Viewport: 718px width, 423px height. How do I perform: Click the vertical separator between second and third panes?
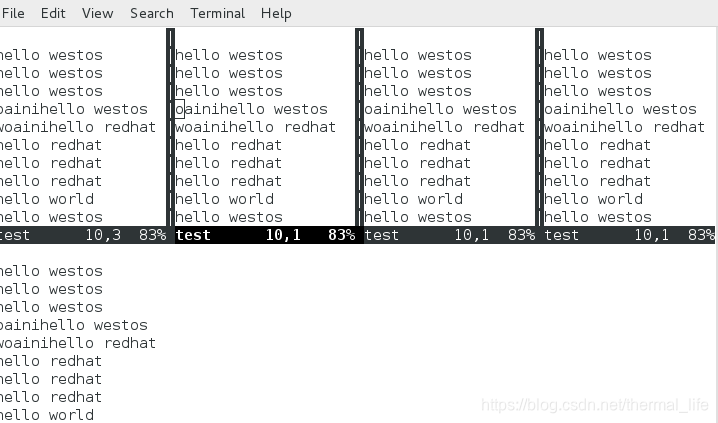click(359, 127)
